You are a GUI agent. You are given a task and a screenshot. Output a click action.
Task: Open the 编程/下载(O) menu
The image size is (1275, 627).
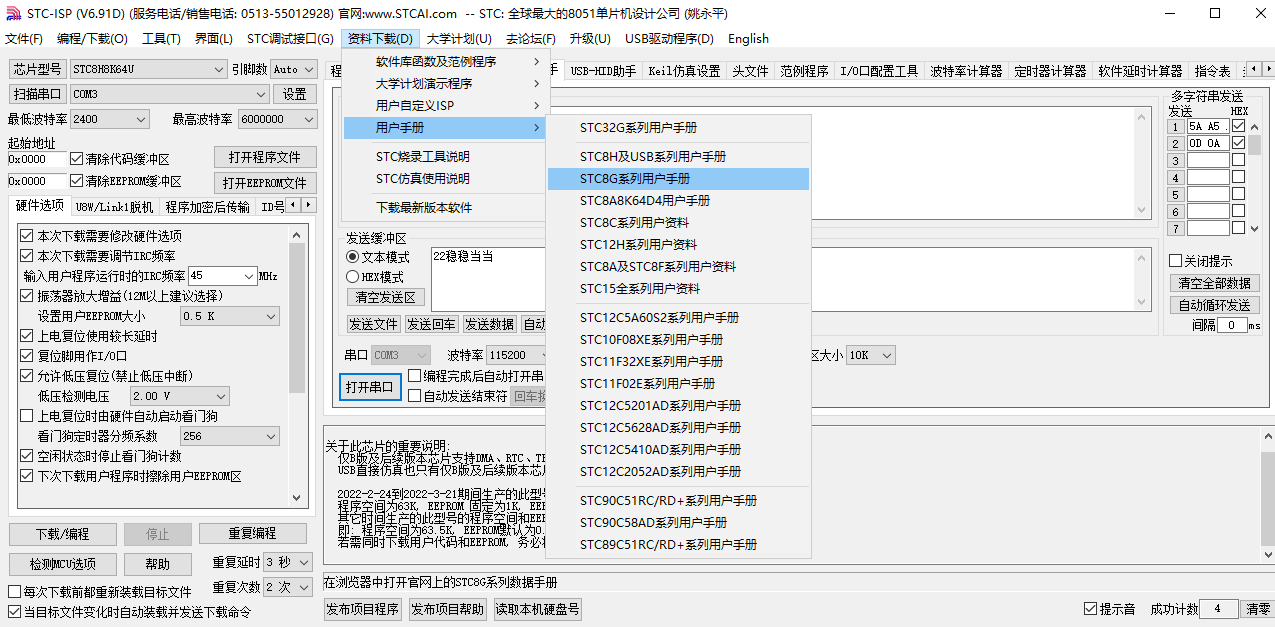point(92,39)
